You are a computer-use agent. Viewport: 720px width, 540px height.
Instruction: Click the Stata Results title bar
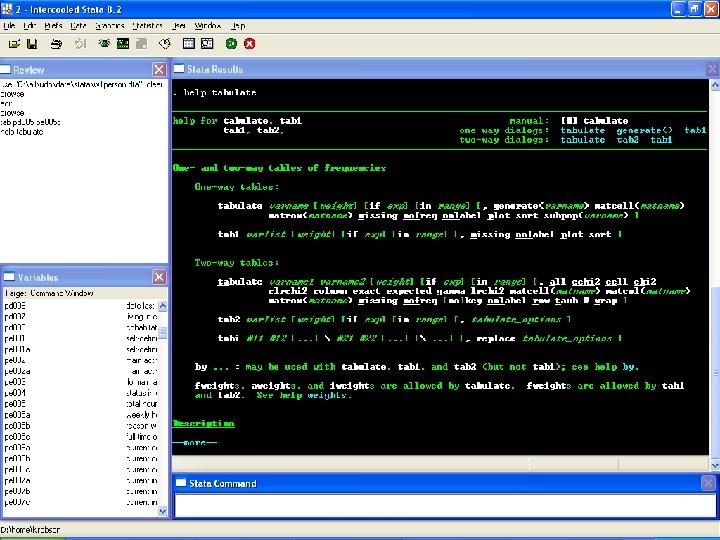[x=439, y=69]
